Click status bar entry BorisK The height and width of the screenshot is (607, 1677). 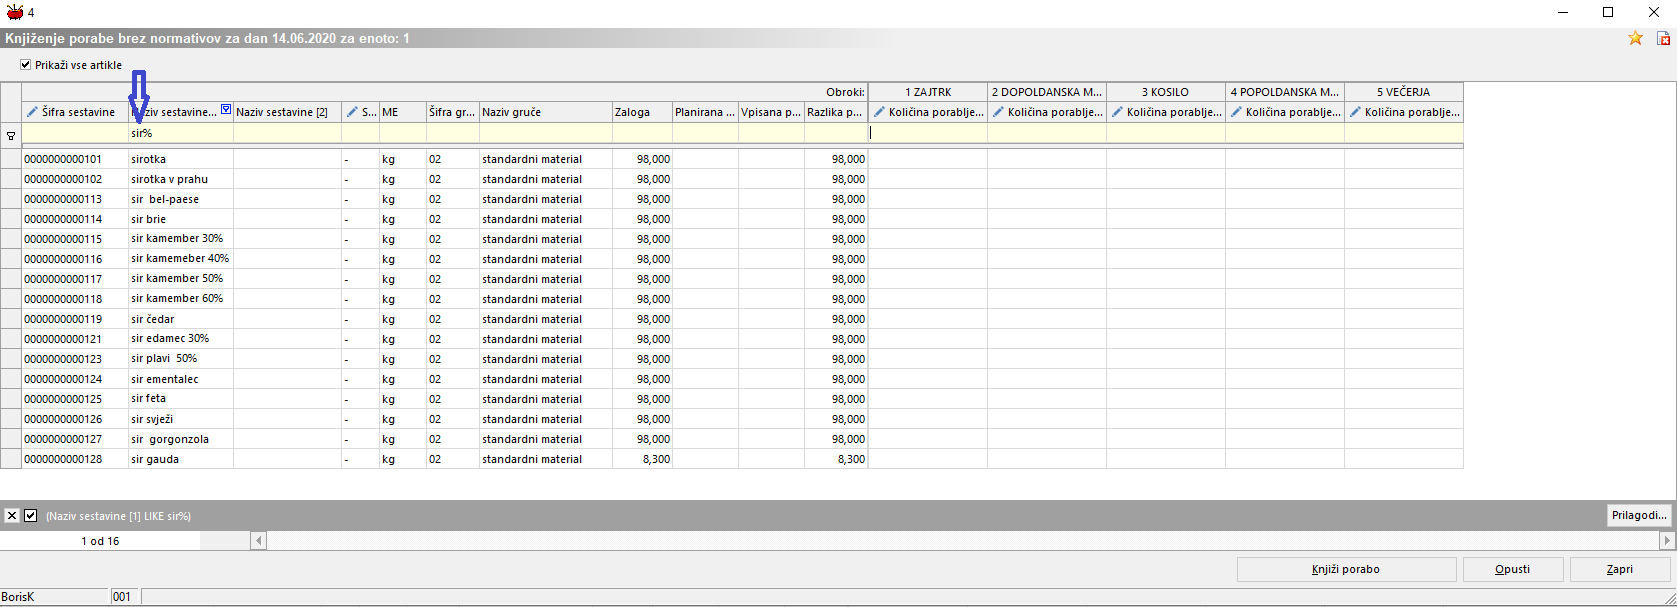click(x=18, y=597)
